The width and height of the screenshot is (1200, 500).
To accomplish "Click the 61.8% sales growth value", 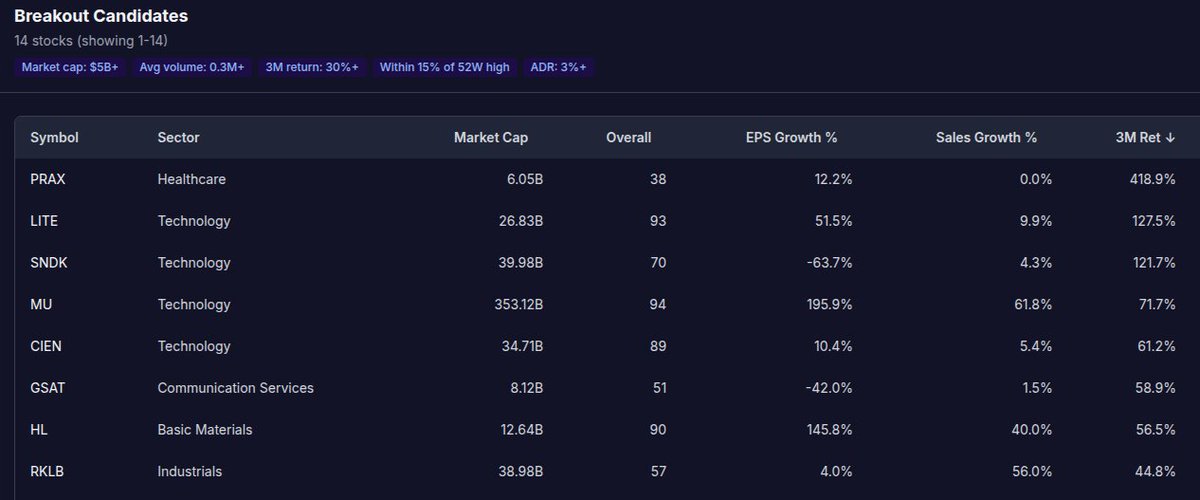I will click(1034, 304).
